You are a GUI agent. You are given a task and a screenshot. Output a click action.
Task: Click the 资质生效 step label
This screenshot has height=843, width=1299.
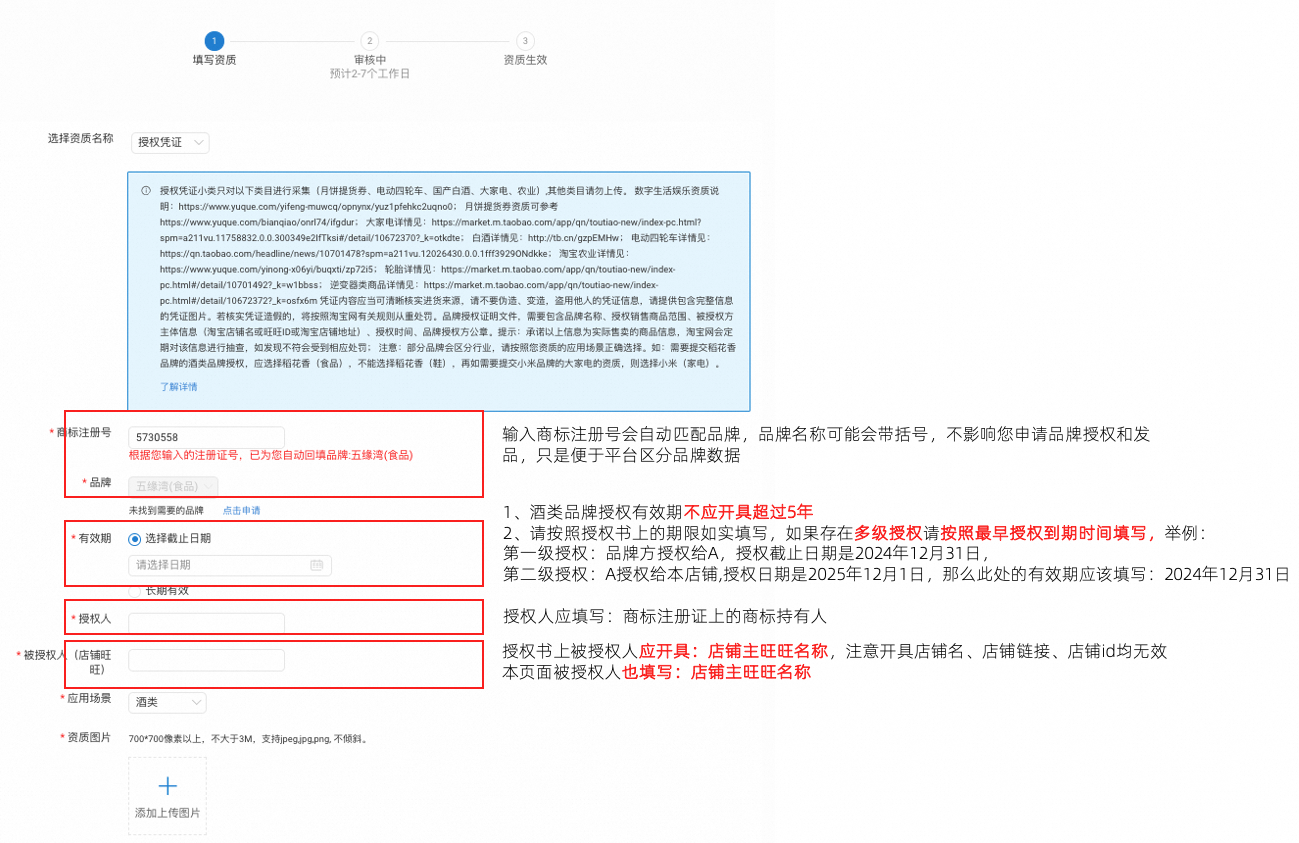click(525, 60)
